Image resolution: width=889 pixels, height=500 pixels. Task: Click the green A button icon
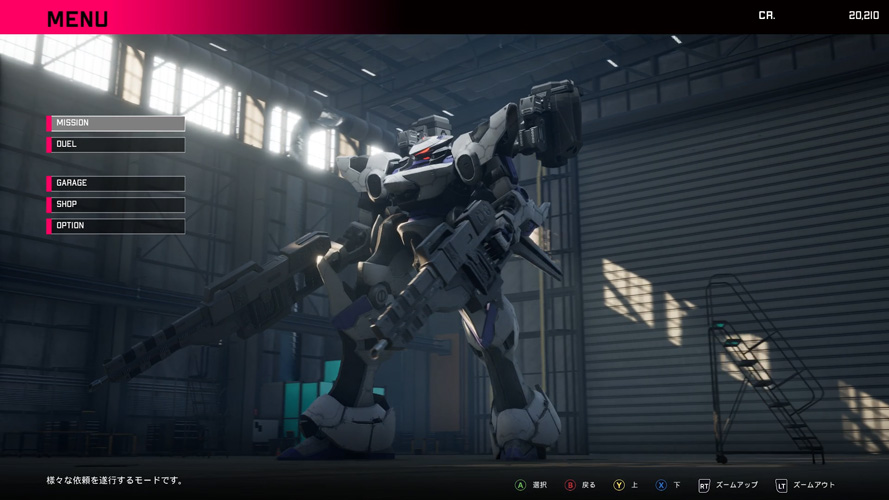coord(520,485)
